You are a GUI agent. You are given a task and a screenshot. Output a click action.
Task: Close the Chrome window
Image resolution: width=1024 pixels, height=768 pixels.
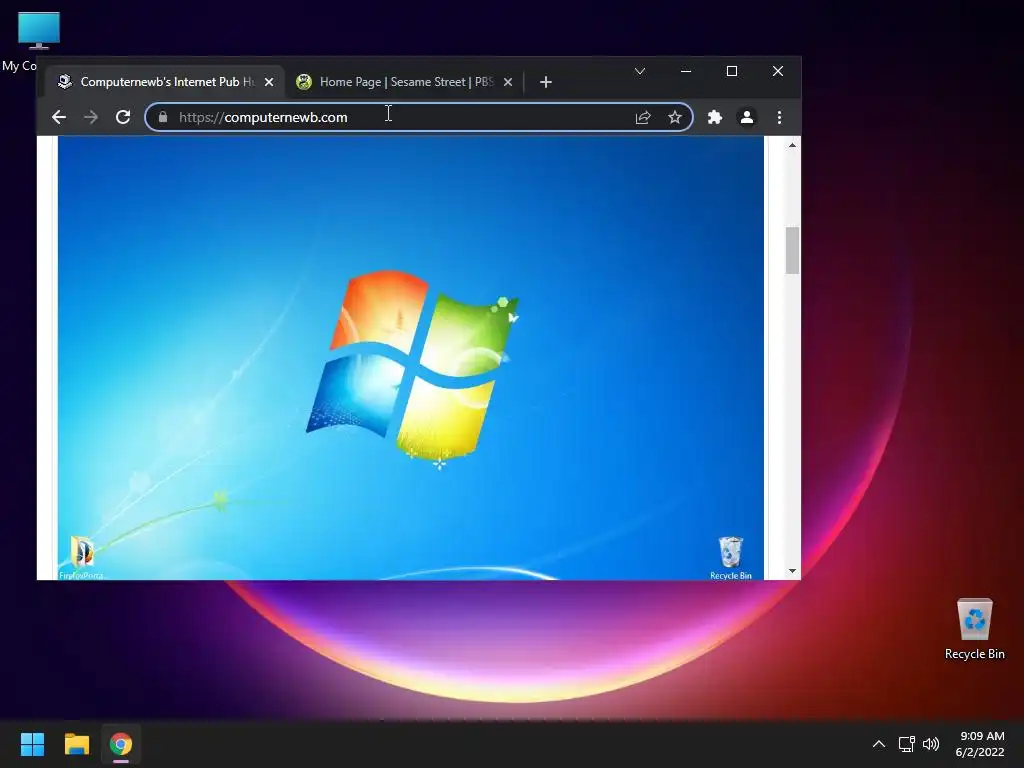[x=778, y=71]
